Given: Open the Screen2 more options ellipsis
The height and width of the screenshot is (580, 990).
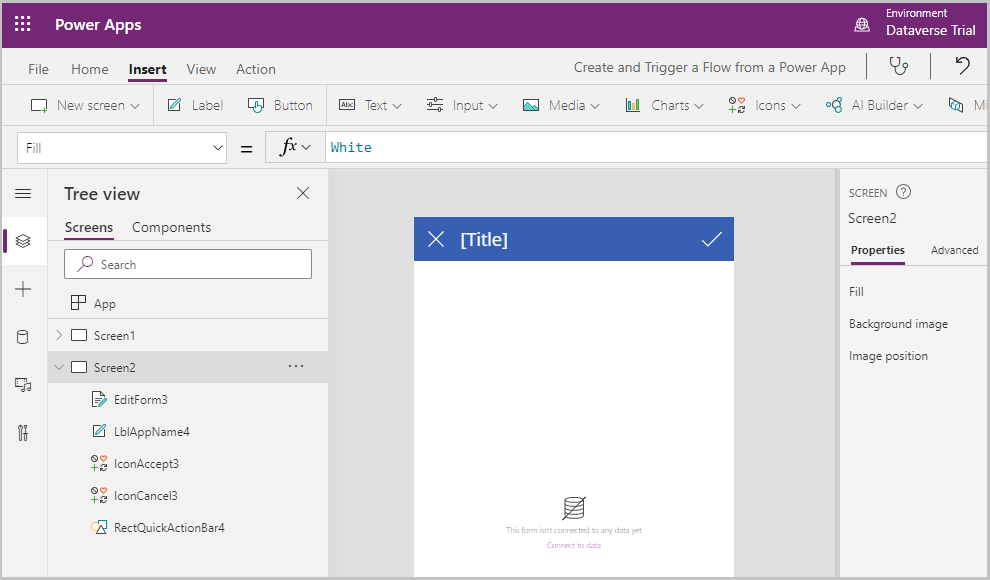Looking at the screenshot, I should click(x=296, y=366).
